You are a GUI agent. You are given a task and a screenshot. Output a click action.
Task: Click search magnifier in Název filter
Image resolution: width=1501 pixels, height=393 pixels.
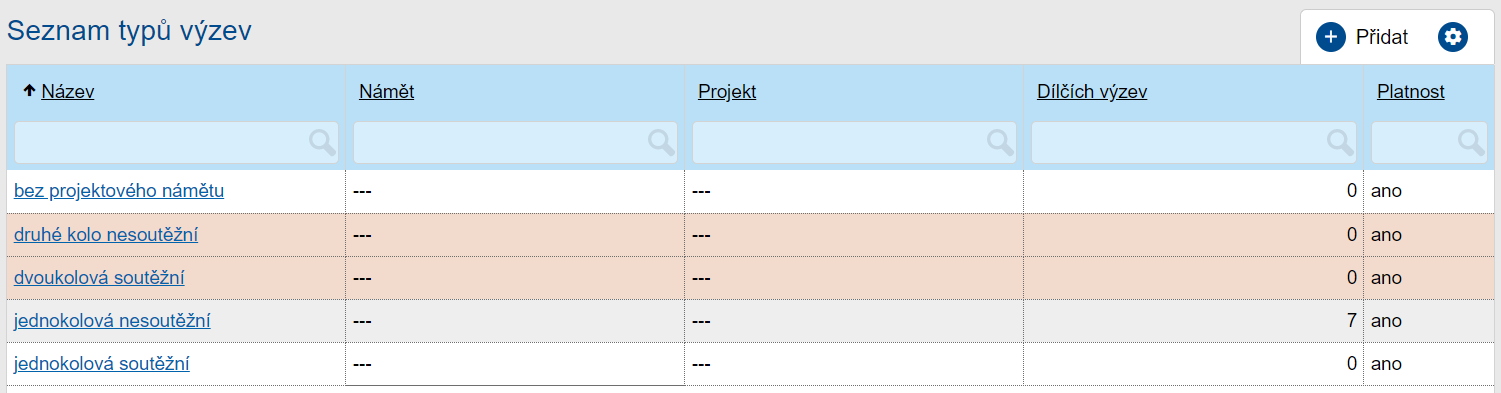tap(322, 142)
